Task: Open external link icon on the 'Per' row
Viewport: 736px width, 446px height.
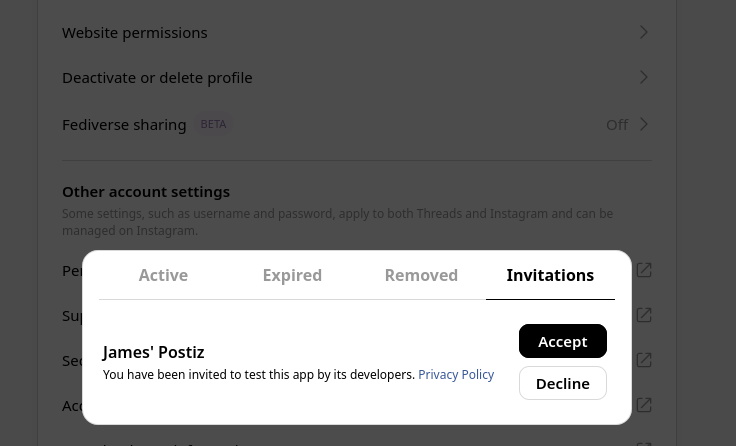Action: 644,270
